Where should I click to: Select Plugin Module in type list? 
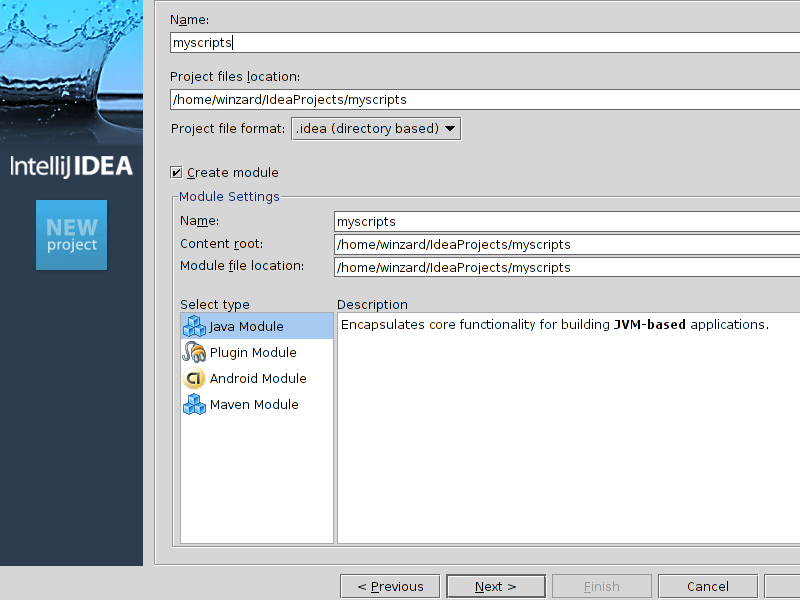pos(253,352)
